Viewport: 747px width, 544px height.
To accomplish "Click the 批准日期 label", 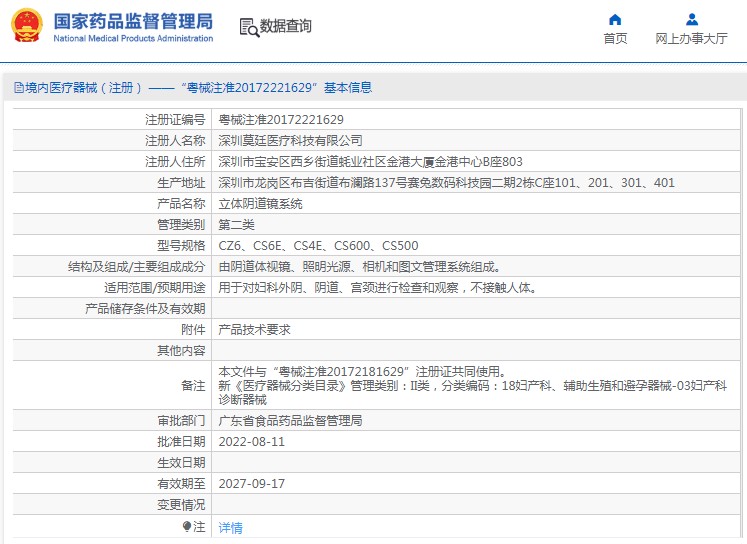I will (181, 442).
